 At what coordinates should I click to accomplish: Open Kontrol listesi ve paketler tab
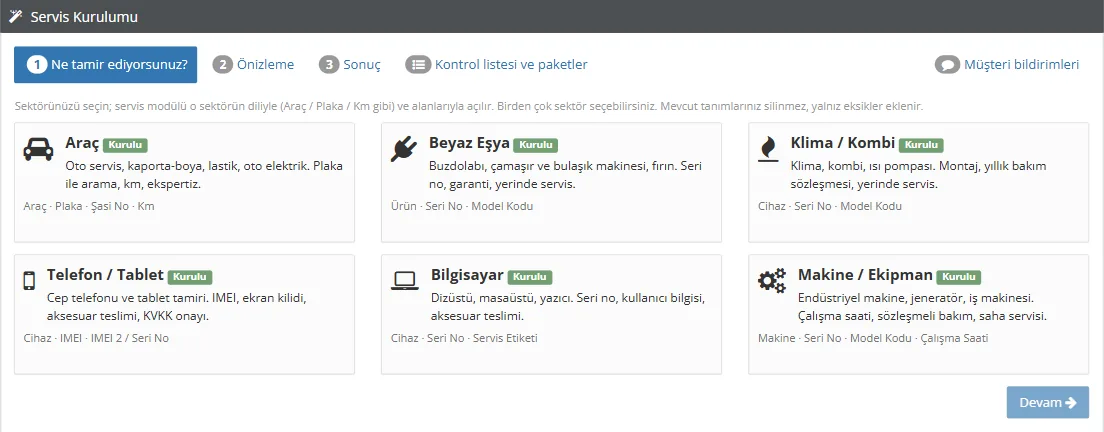(x=496, y=65)
